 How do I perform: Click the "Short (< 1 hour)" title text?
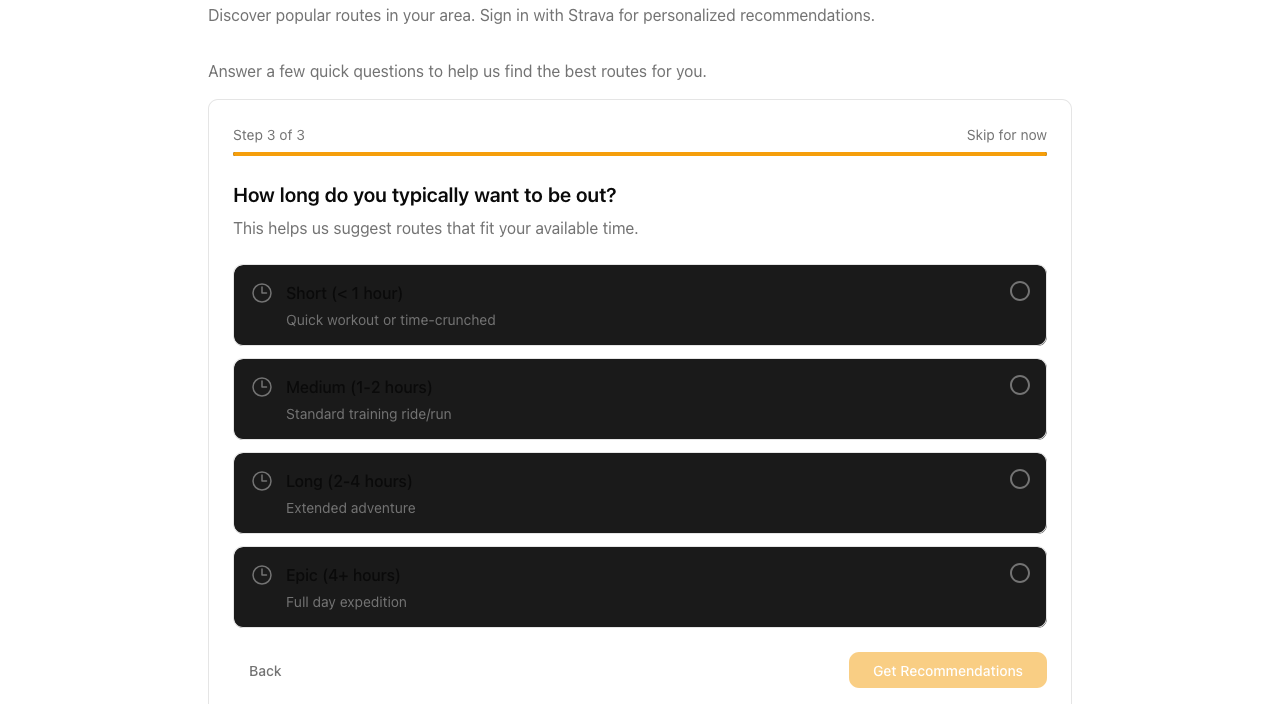point(344,293)
